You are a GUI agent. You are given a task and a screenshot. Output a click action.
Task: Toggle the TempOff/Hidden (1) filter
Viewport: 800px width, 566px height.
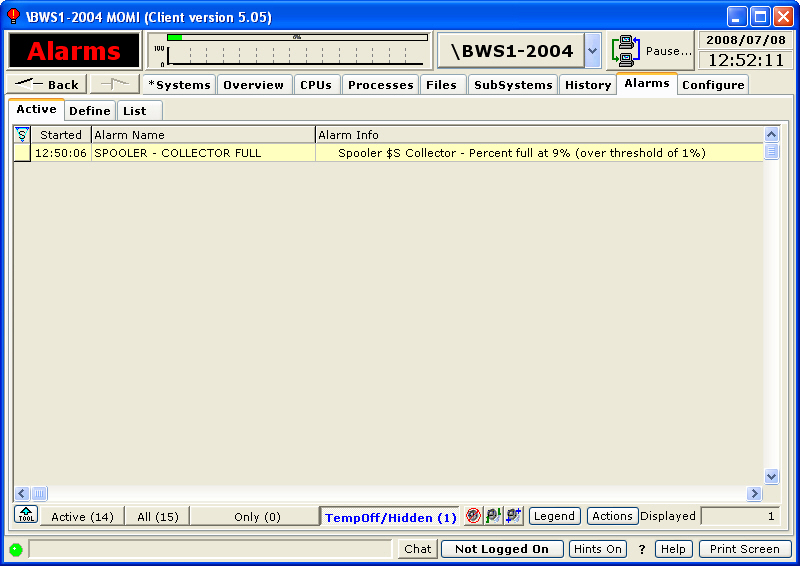(390, 517)
